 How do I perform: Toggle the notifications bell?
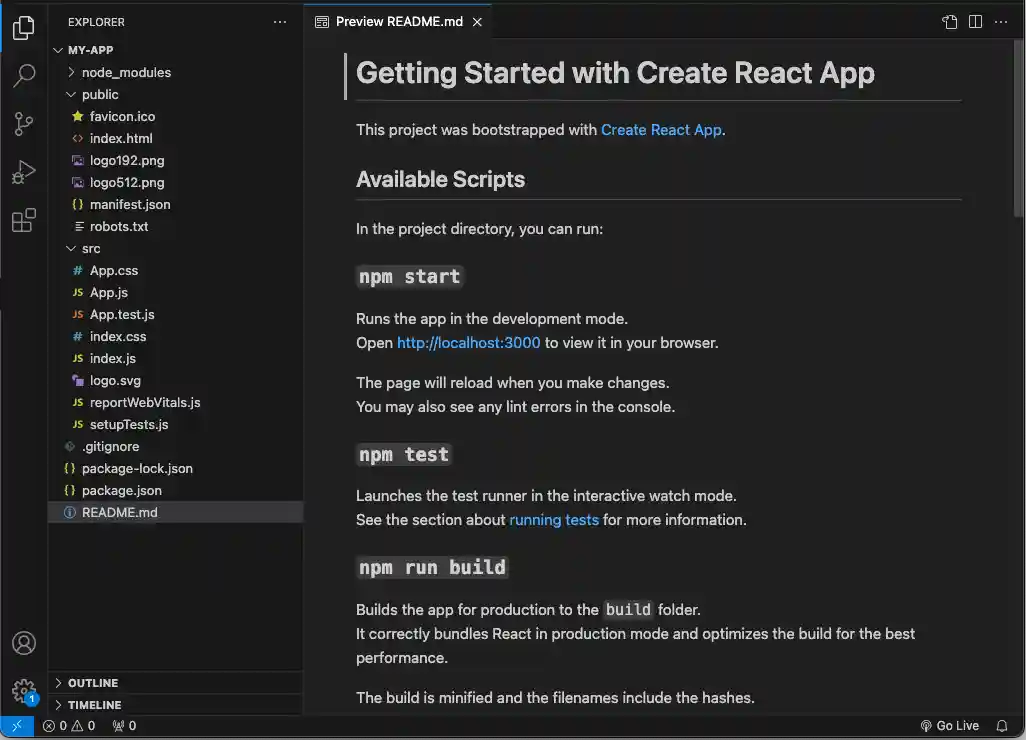click(1003, 725)
